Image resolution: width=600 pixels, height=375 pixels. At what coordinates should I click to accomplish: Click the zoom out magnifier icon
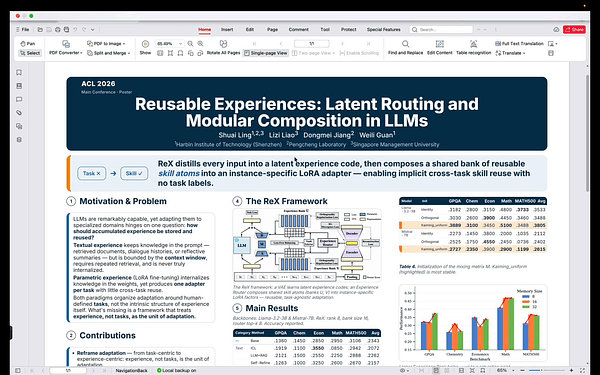point(190,44)
